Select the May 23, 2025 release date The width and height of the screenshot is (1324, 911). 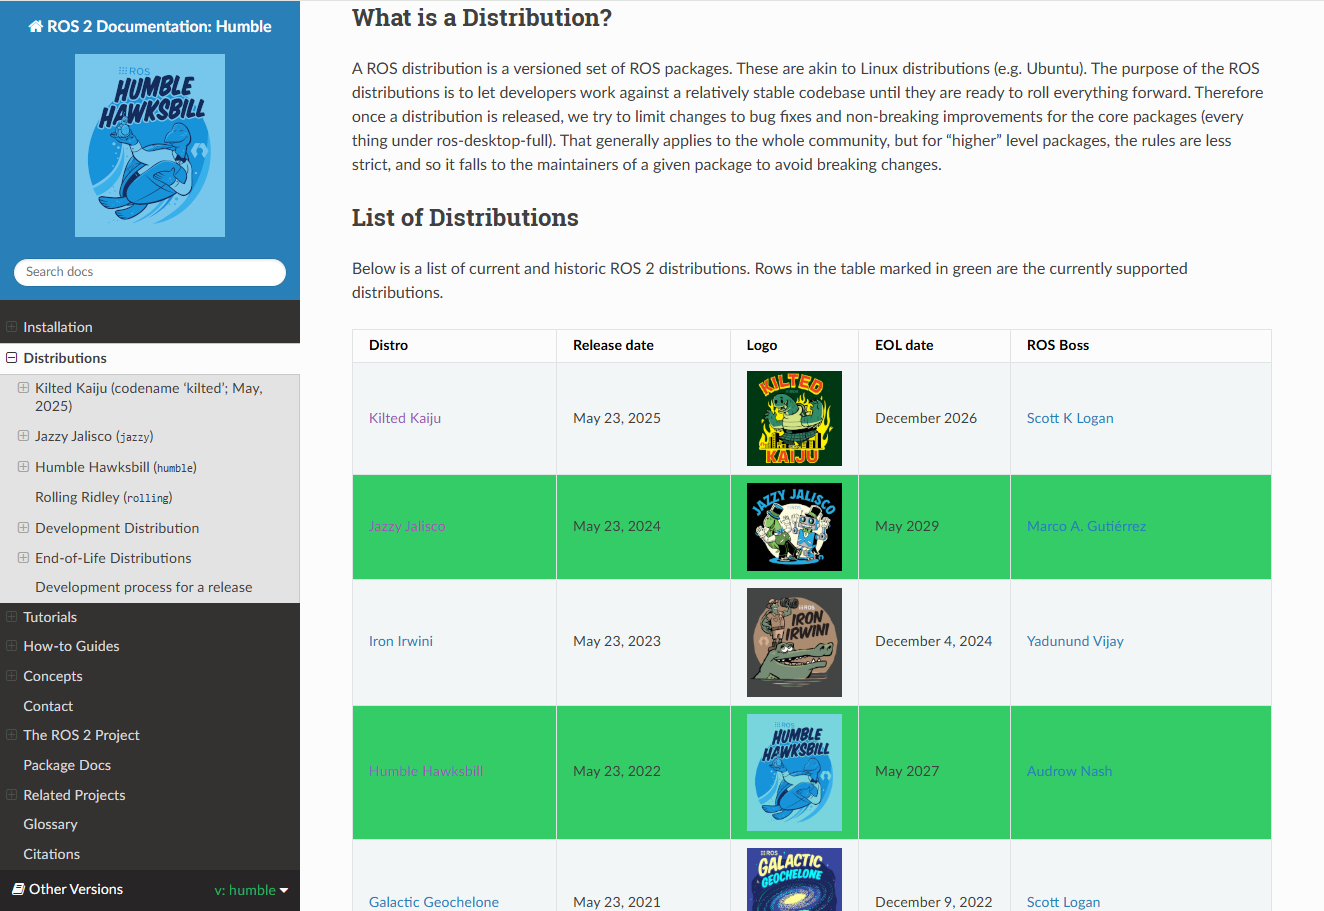pyautogui.click(x=617, y=418)
